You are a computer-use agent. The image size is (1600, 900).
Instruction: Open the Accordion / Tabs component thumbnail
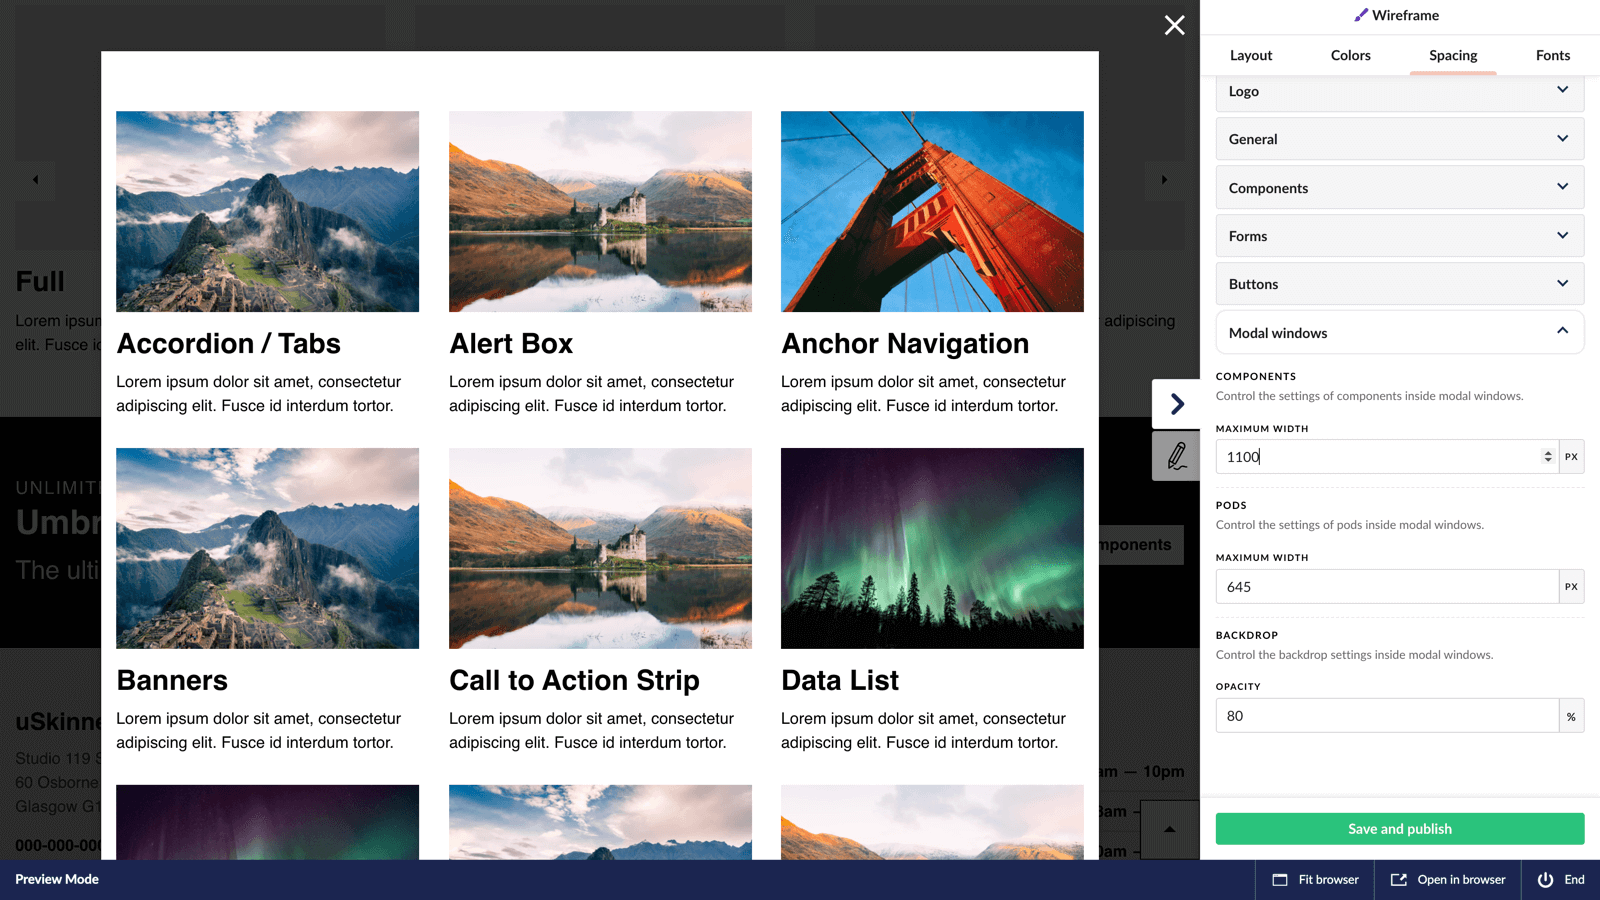(267, 210)
